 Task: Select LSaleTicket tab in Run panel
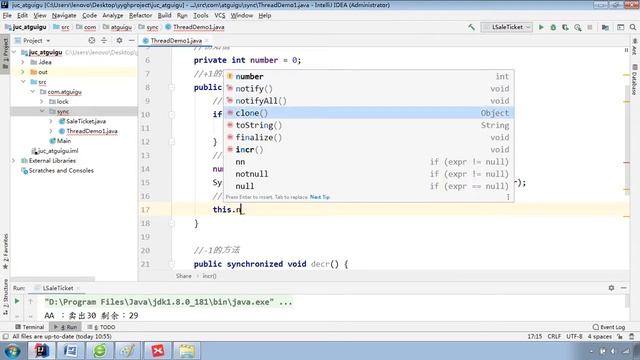58,288
